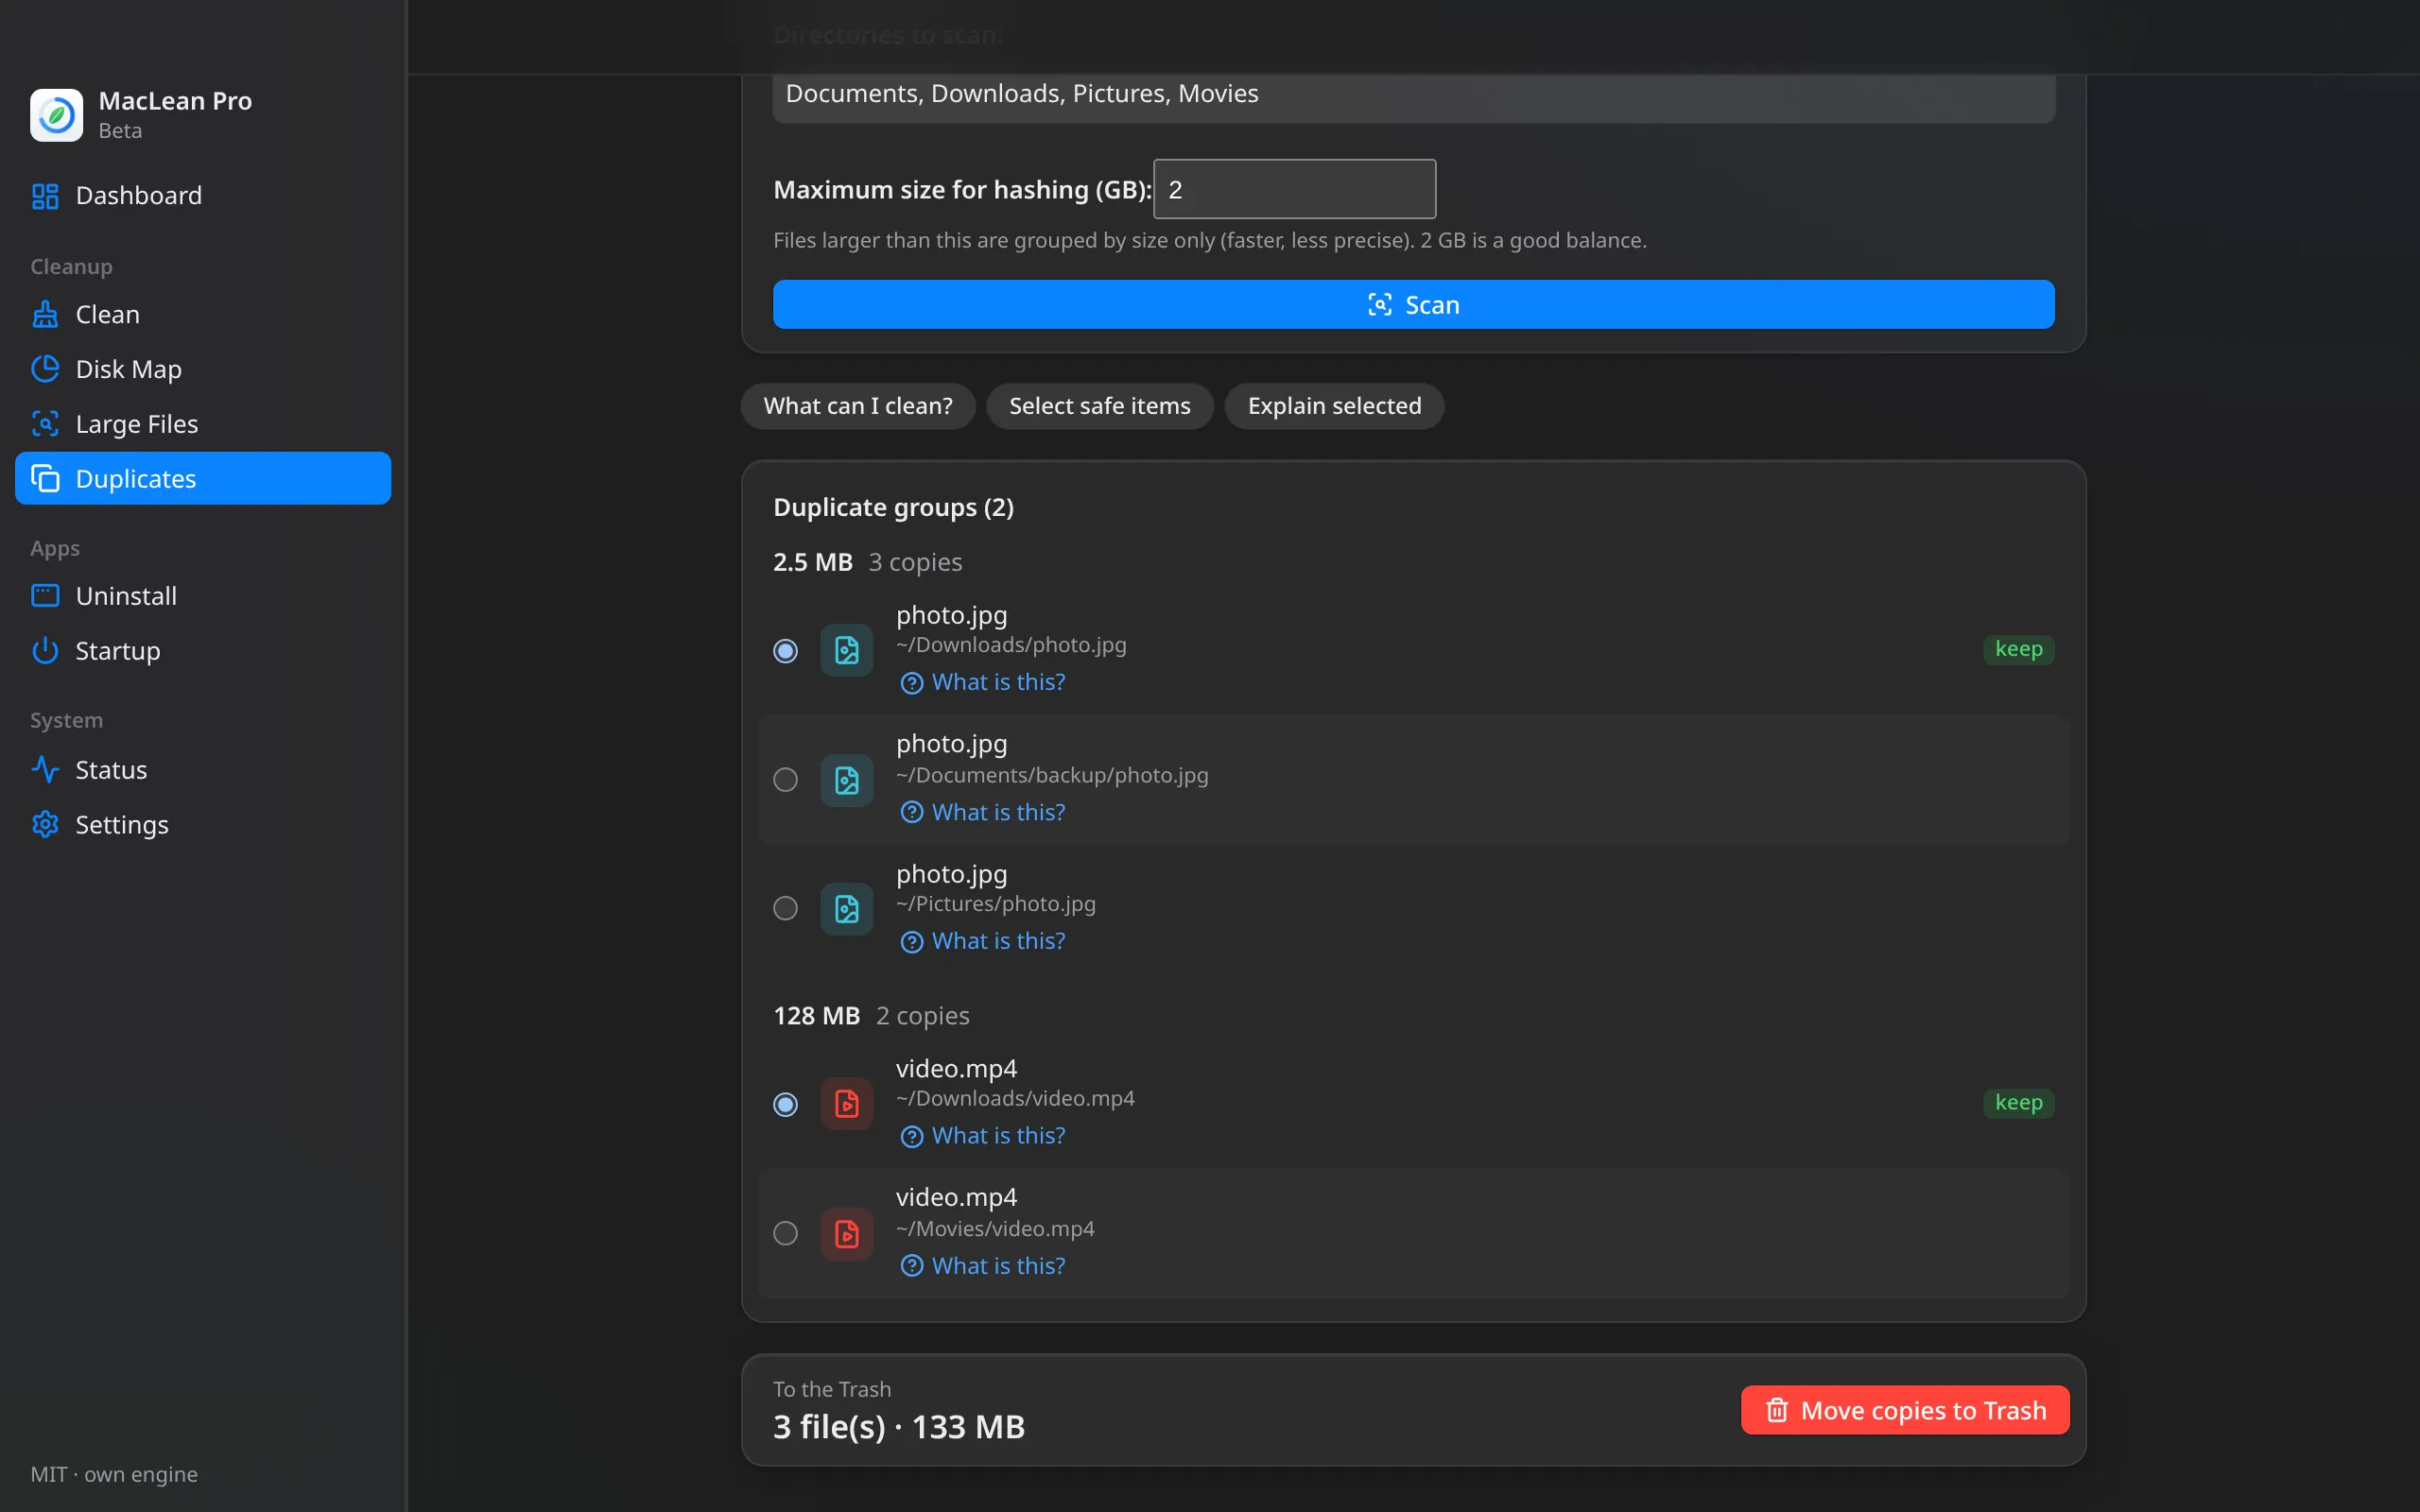The image size is (2420, 1512).
Task: Open Dashboard via its grid icon
Action: click(x=45, y=196)
